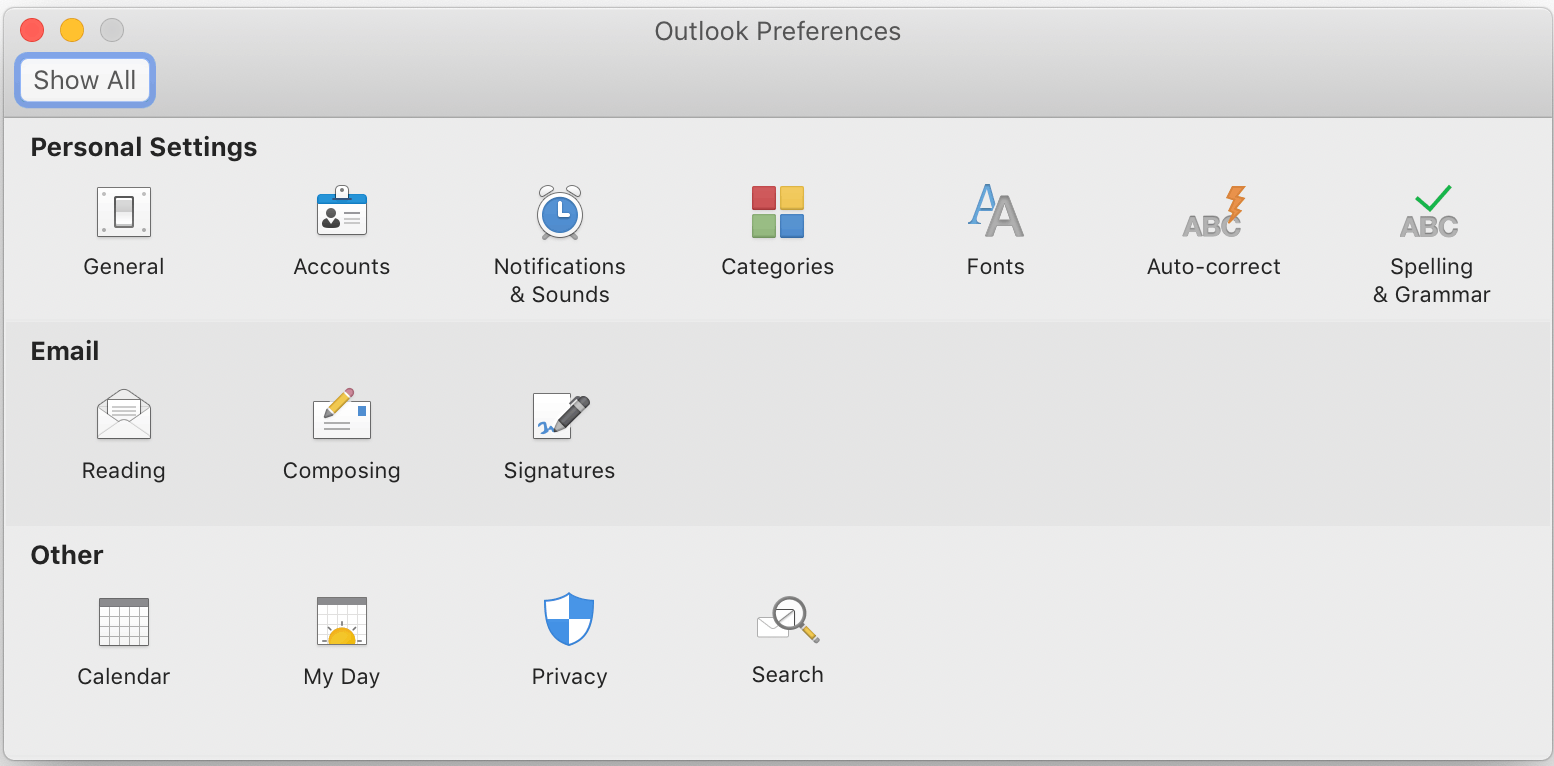Open the Categories color squares icon
The width and height of the screenshot is (1554, 766).
(x=778, y=212)
